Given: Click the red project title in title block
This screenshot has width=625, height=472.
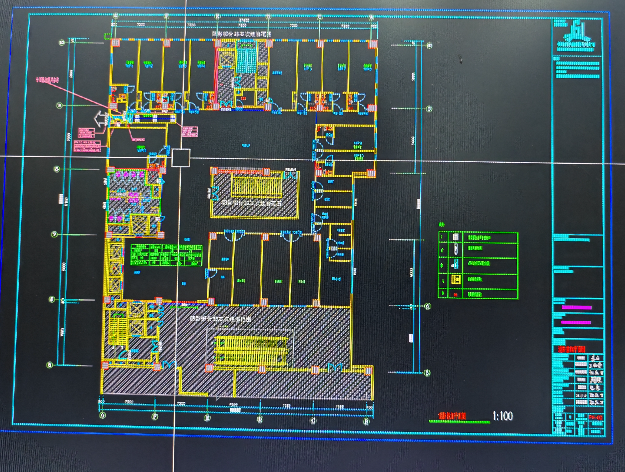Looking at the screenshot, I should [x=572, y=350].
